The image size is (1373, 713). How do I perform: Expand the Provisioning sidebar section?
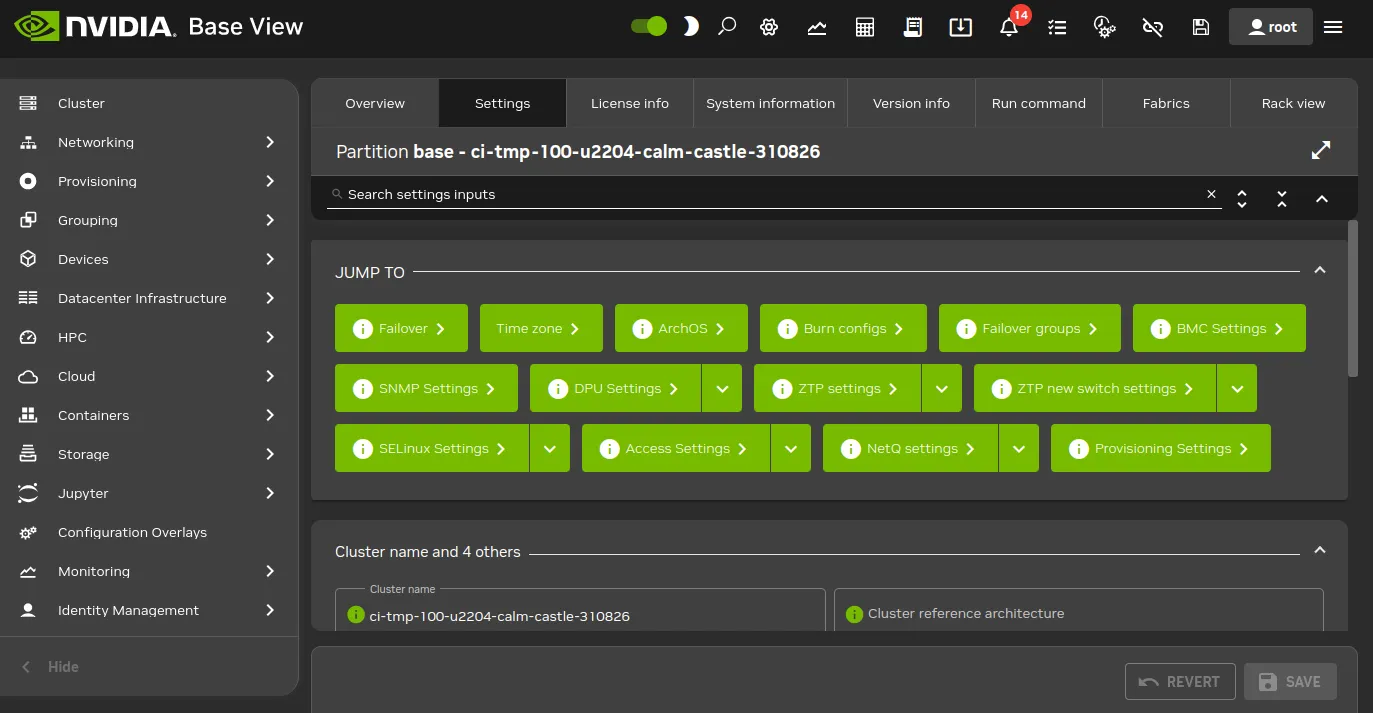click(x=149, y=181)
